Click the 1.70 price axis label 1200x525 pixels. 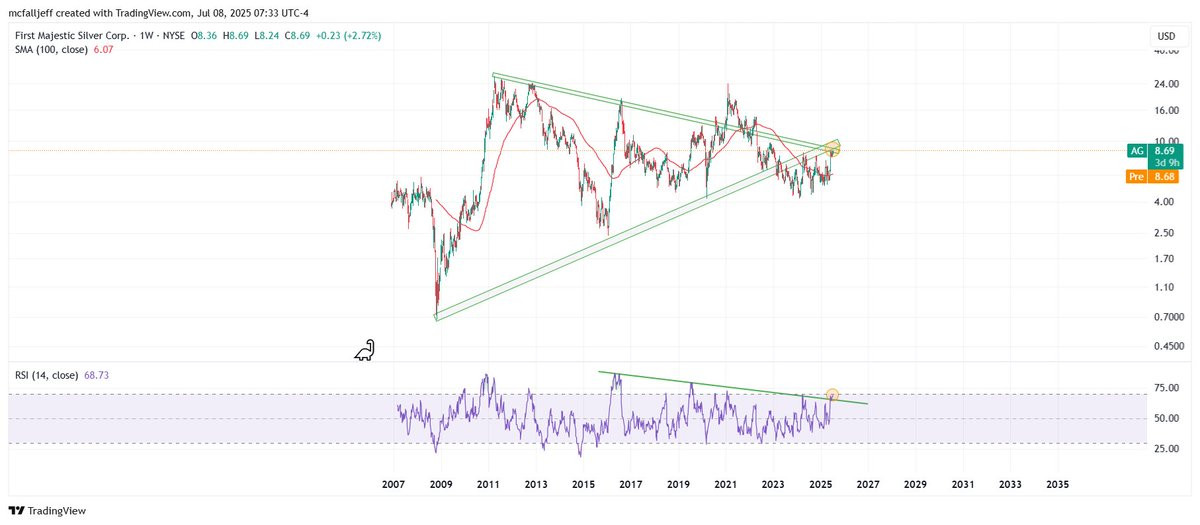point(1164,259)
